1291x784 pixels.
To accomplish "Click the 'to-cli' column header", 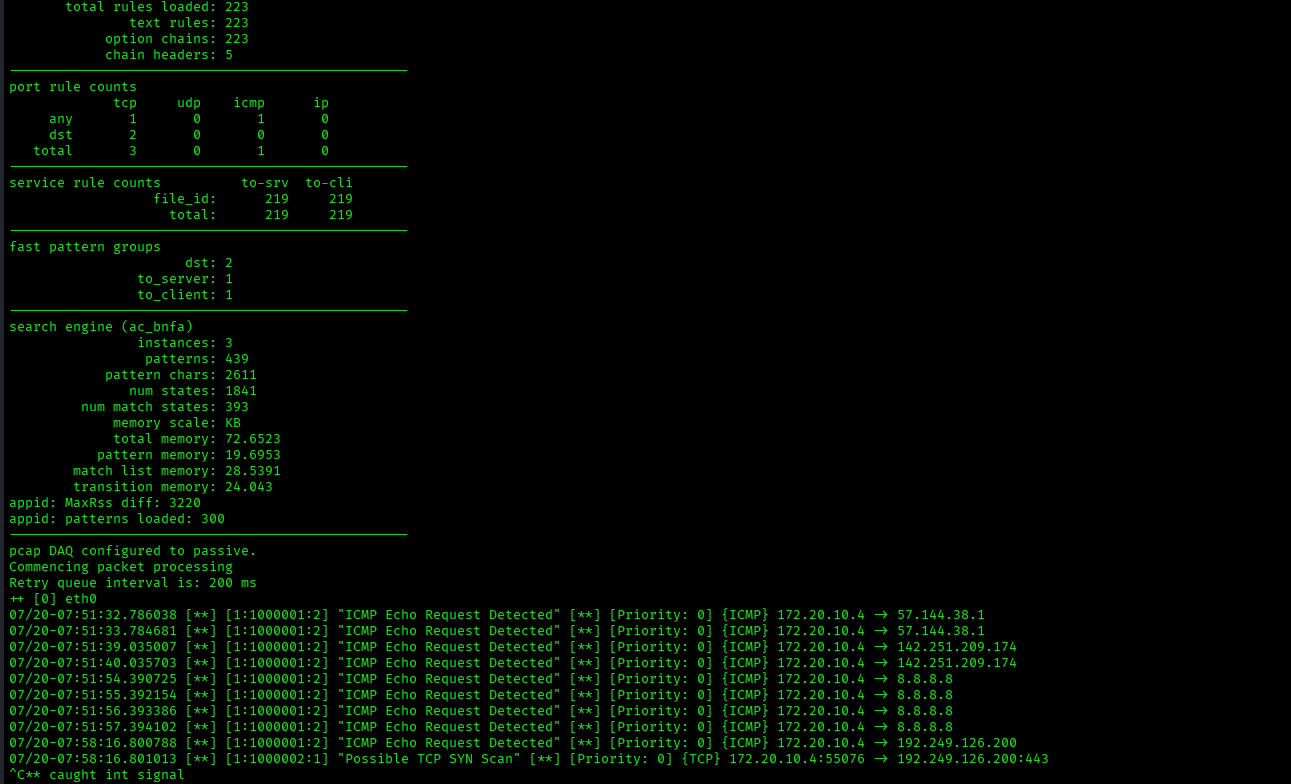I will pyautogui.click(x=329, y=183).
